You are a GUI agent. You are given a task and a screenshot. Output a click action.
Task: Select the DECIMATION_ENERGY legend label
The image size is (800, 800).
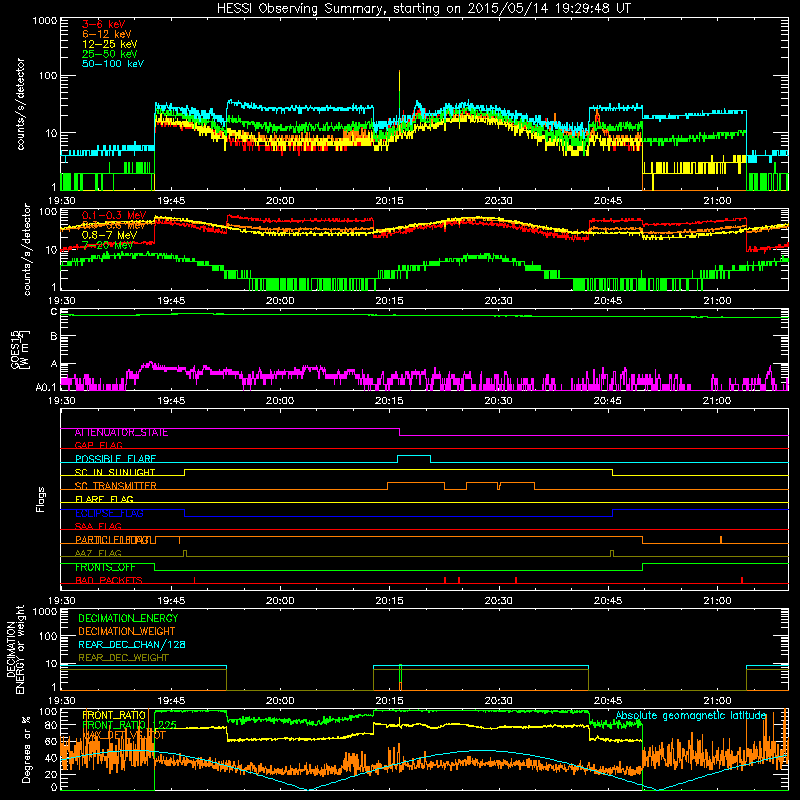pyautogui.click(x=128, y=618)
